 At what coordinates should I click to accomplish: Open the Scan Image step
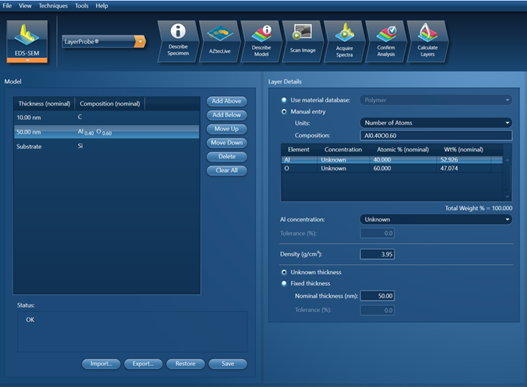[x=302, y=41]
